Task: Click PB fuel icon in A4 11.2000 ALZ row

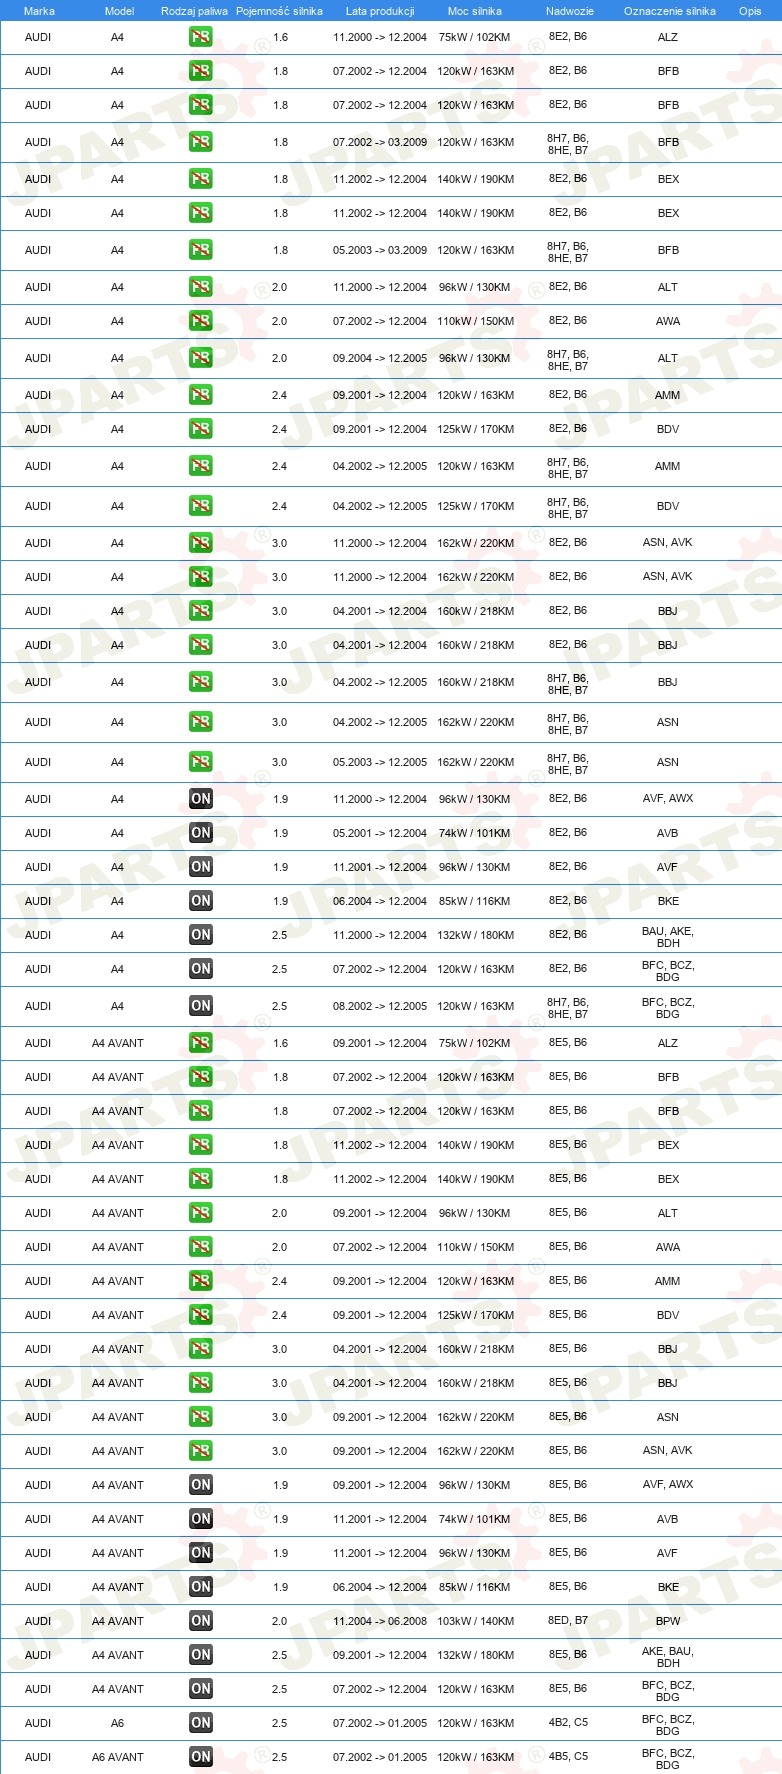Action: pos(201,37)
